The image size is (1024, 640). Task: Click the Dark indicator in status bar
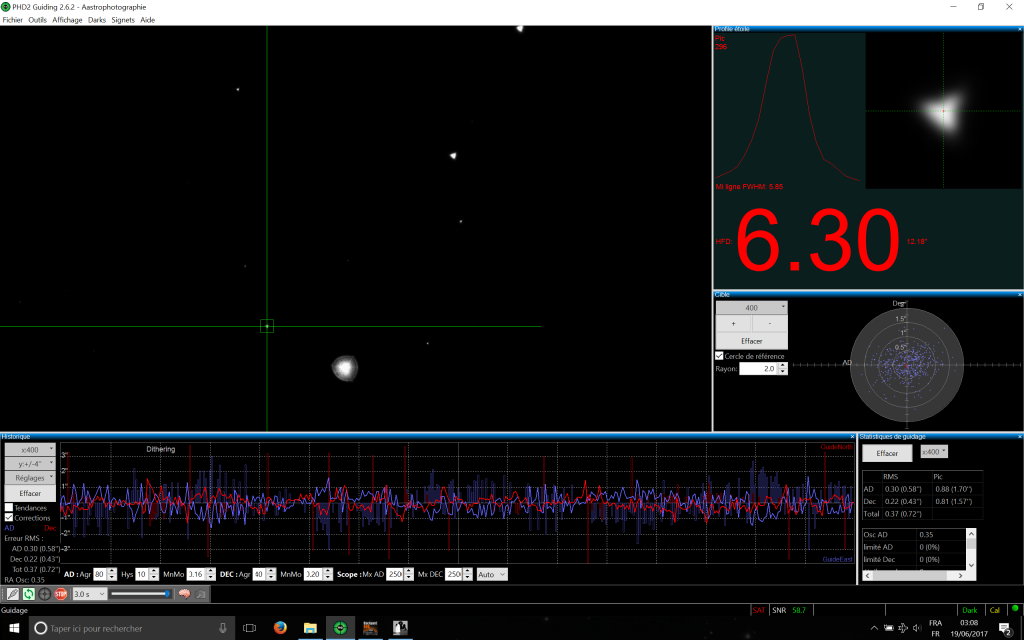970,610
